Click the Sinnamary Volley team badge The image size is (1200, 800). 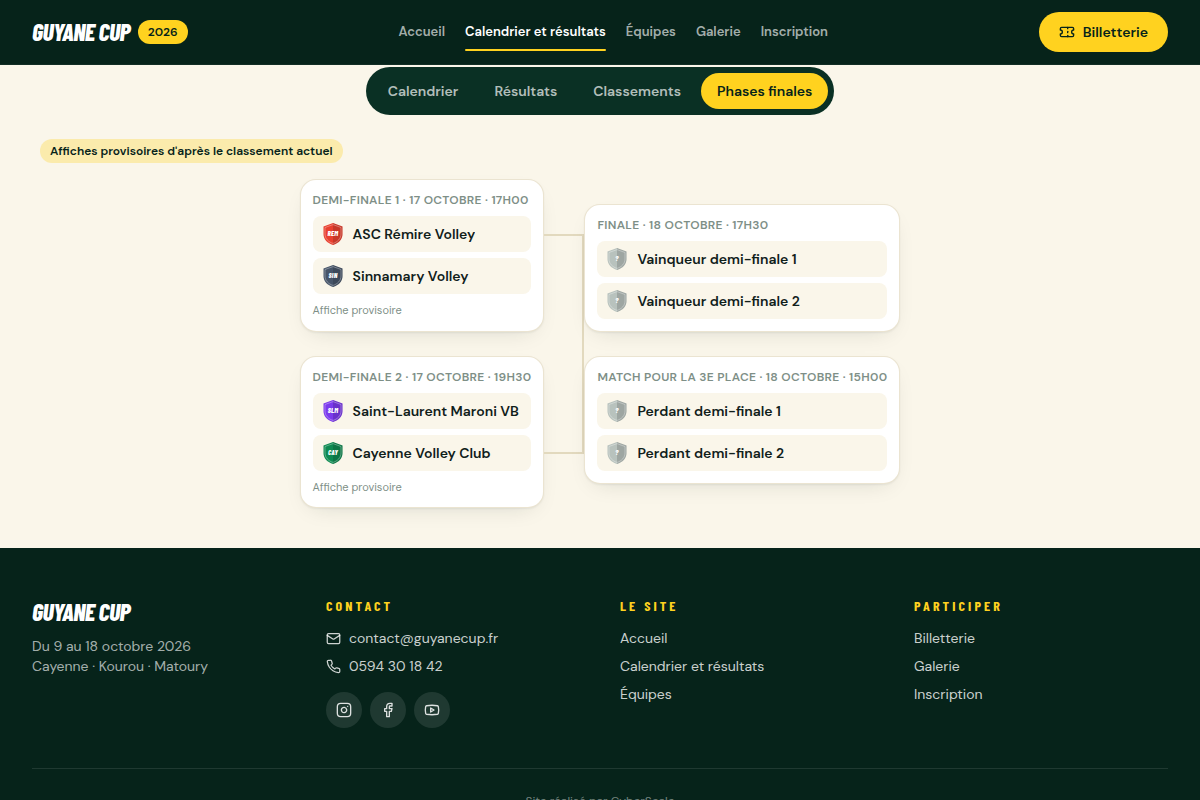click(x=333, y=276)
